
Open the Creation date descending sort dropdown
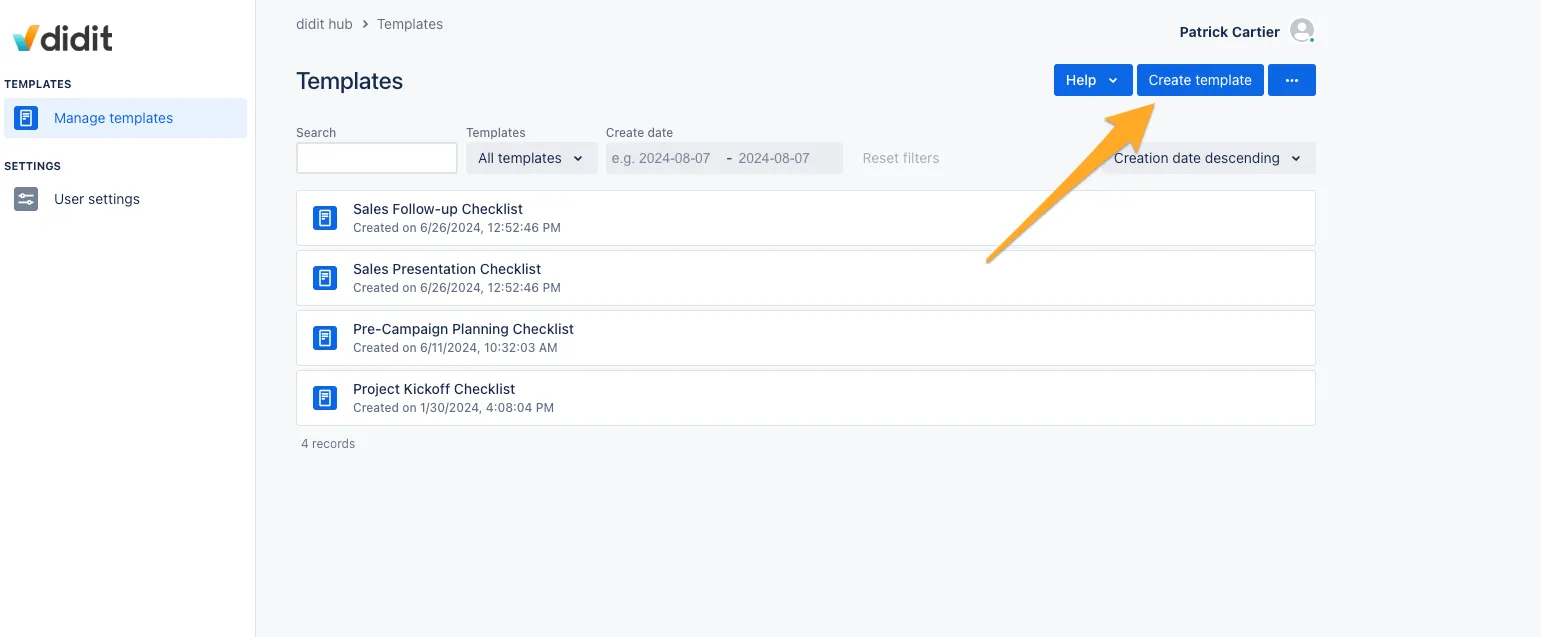pyautogui.click(x=1208, y=158)
